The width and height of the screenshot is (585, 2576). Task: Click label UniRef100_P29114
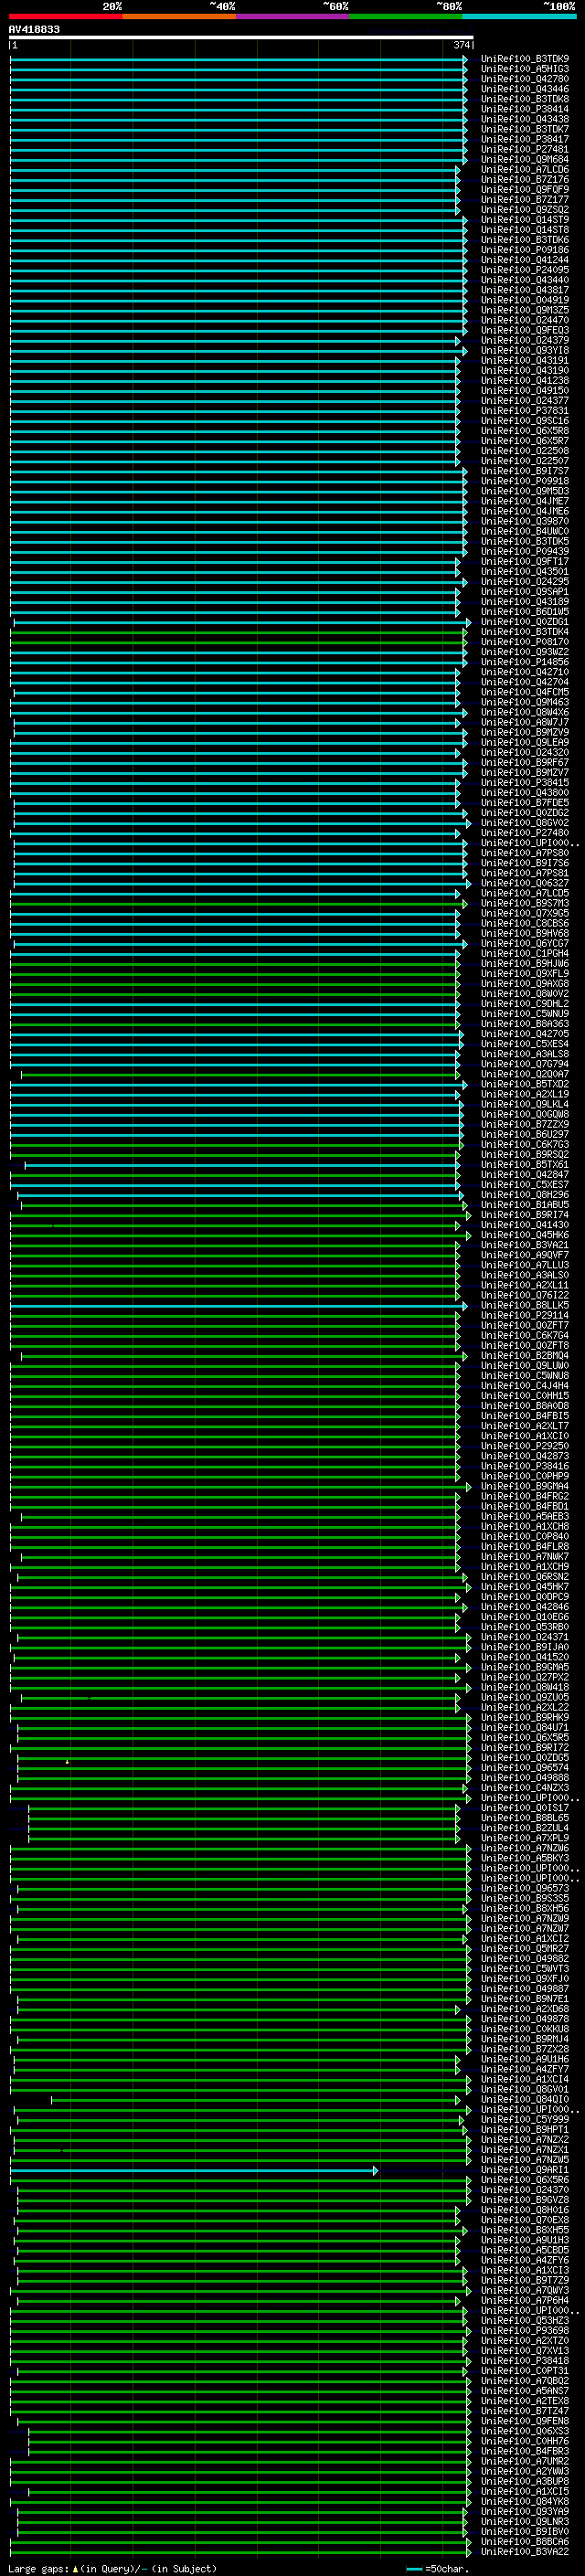coord(525,1315)
